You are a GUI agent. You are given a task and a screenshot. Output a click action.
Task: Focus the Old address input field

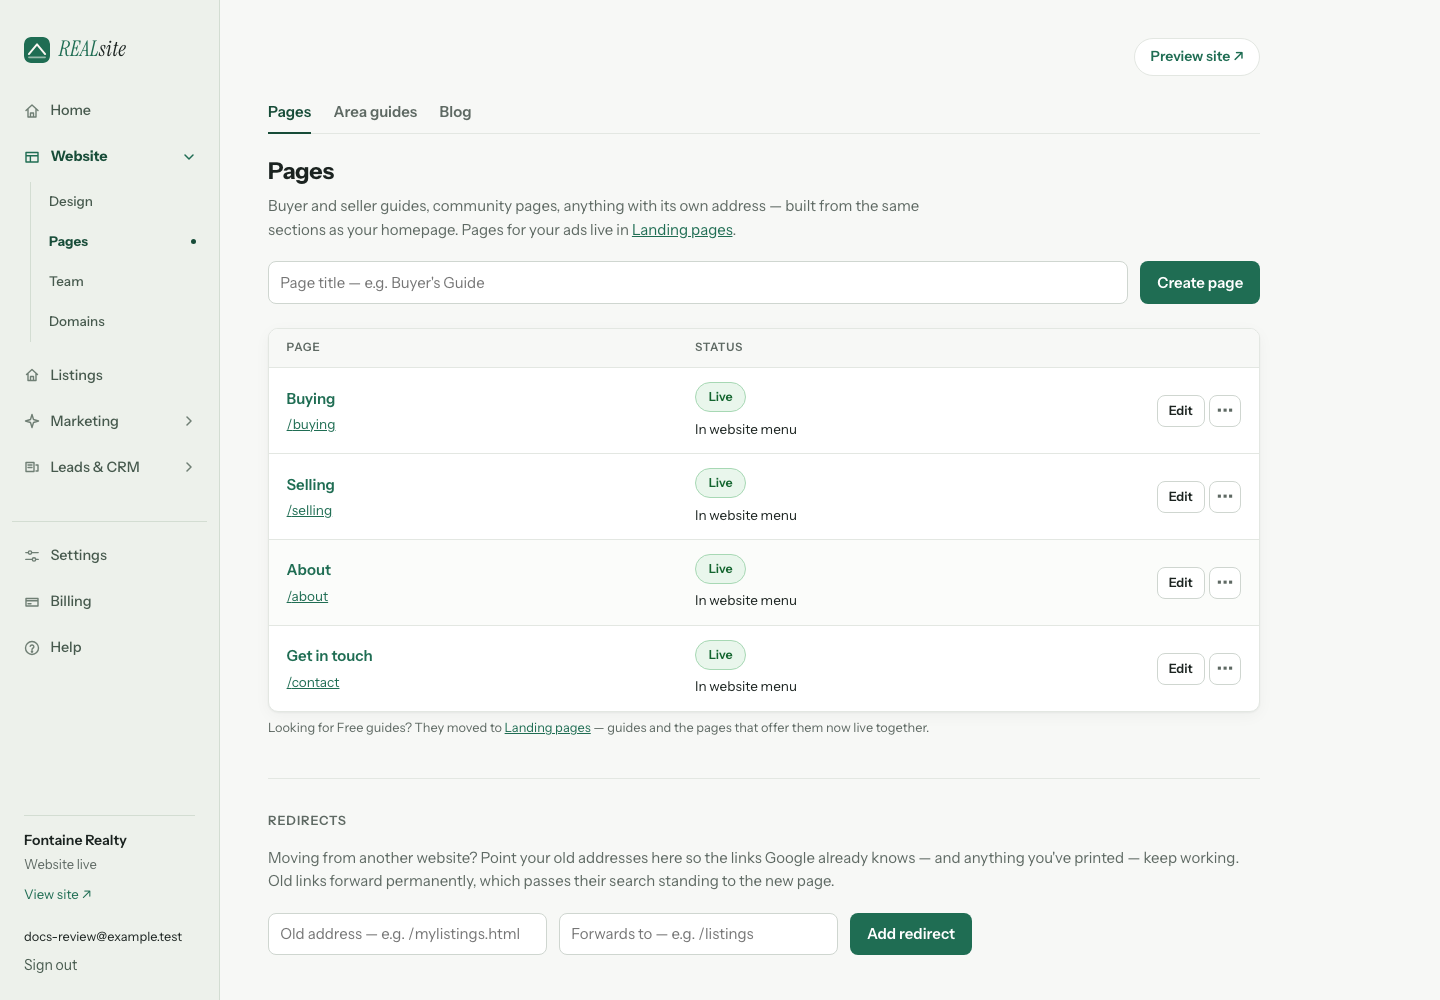pos(407,934)
